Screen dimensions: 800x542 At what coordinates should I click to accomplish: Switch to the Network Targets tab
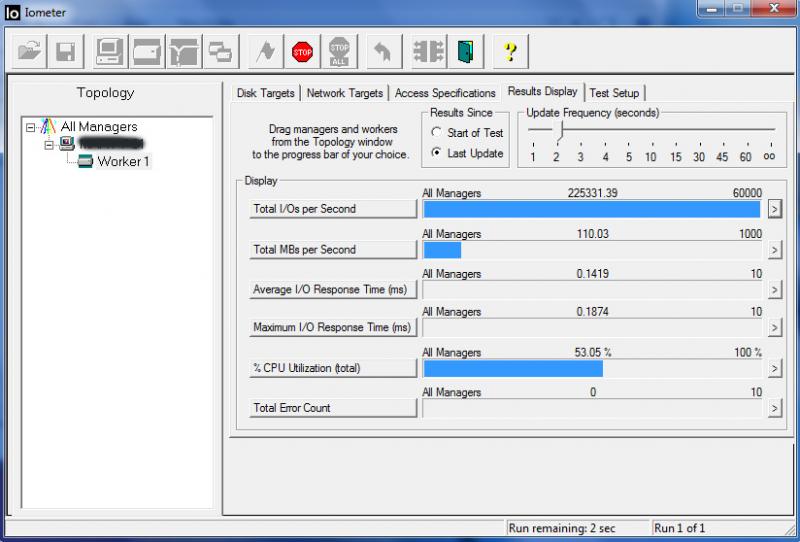tap(344, 93)
